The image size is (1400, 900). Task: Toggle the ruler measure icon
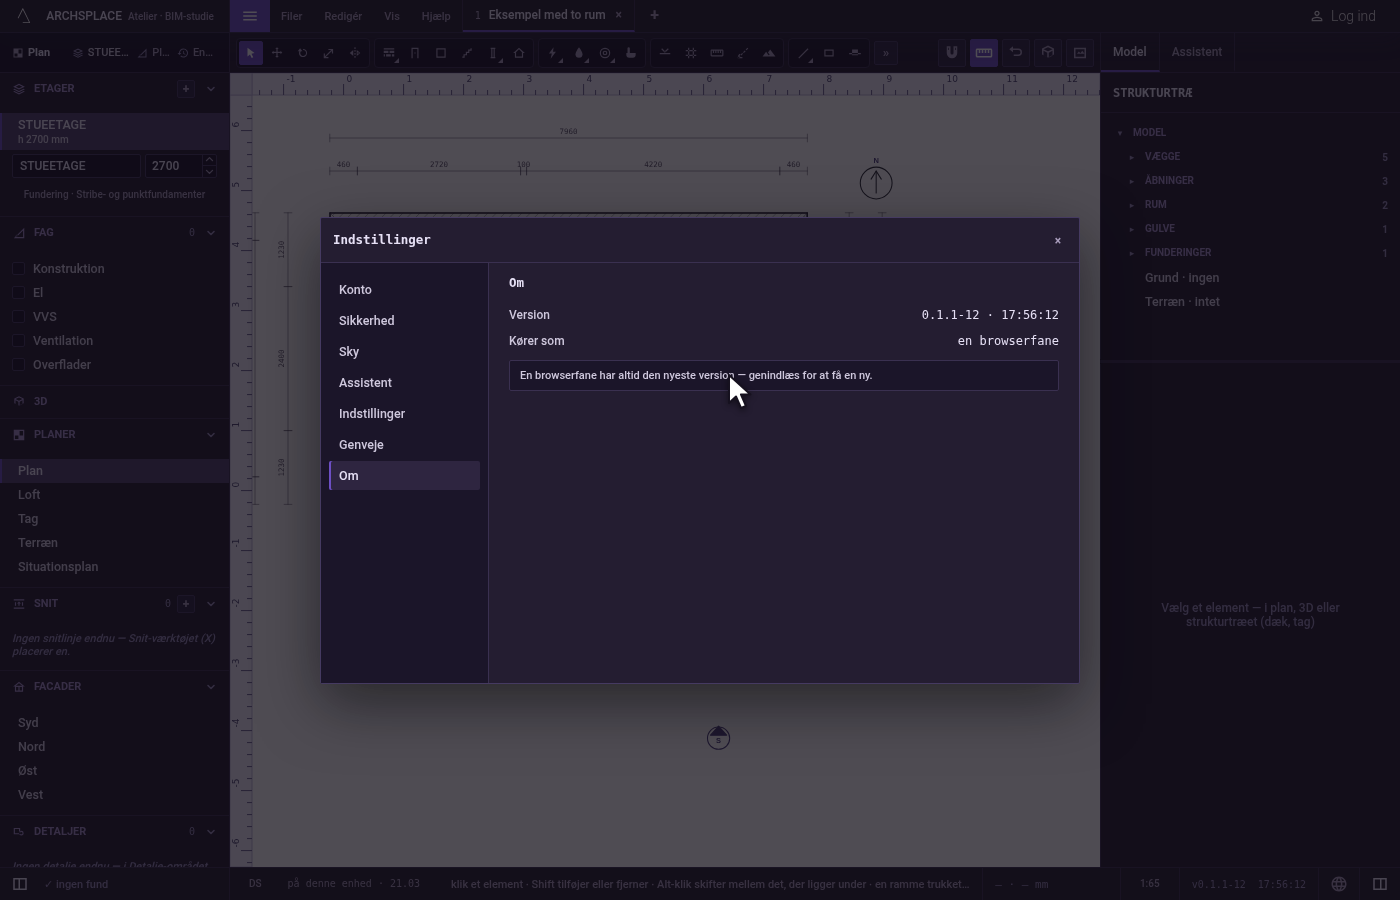(984, 53)
